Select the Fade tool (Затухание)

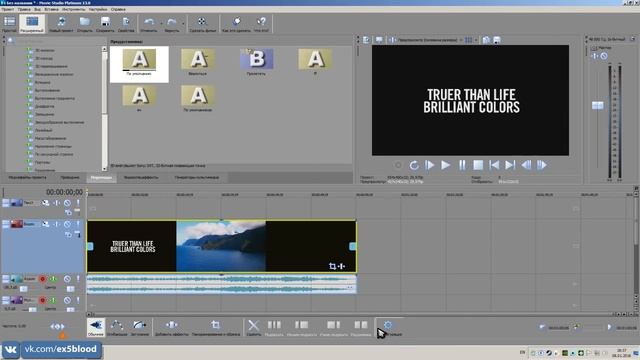[x=140, y=327]
